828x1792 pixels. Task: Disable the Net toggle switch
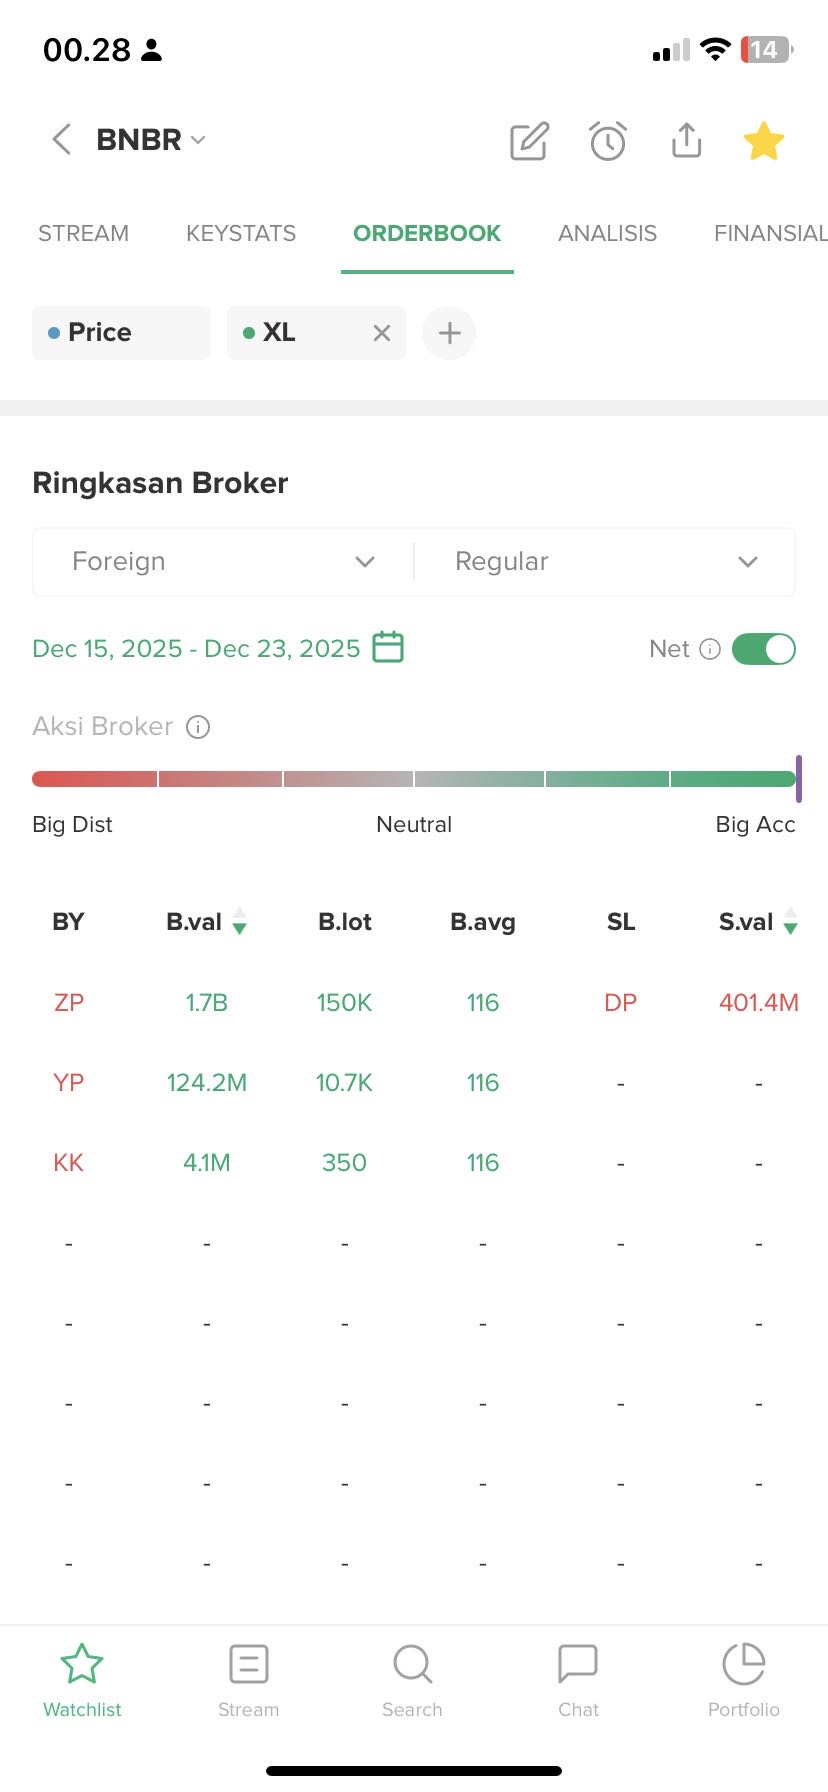point(763,649)
